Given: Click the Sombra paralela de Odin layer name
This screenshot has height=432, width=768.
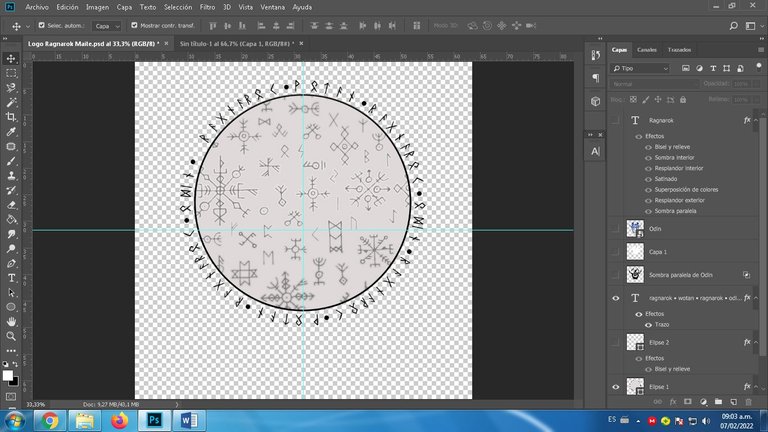Looking at the screenshot, I should [x=681, y=275].
